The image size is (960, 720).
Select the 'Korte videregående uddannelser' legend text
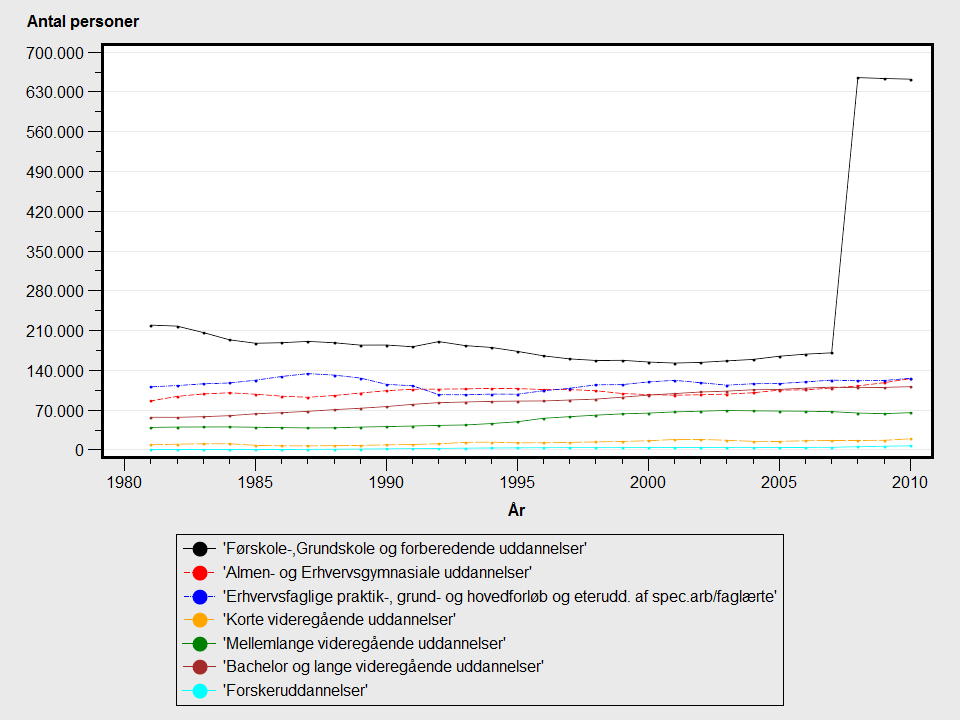pos(339,619)
